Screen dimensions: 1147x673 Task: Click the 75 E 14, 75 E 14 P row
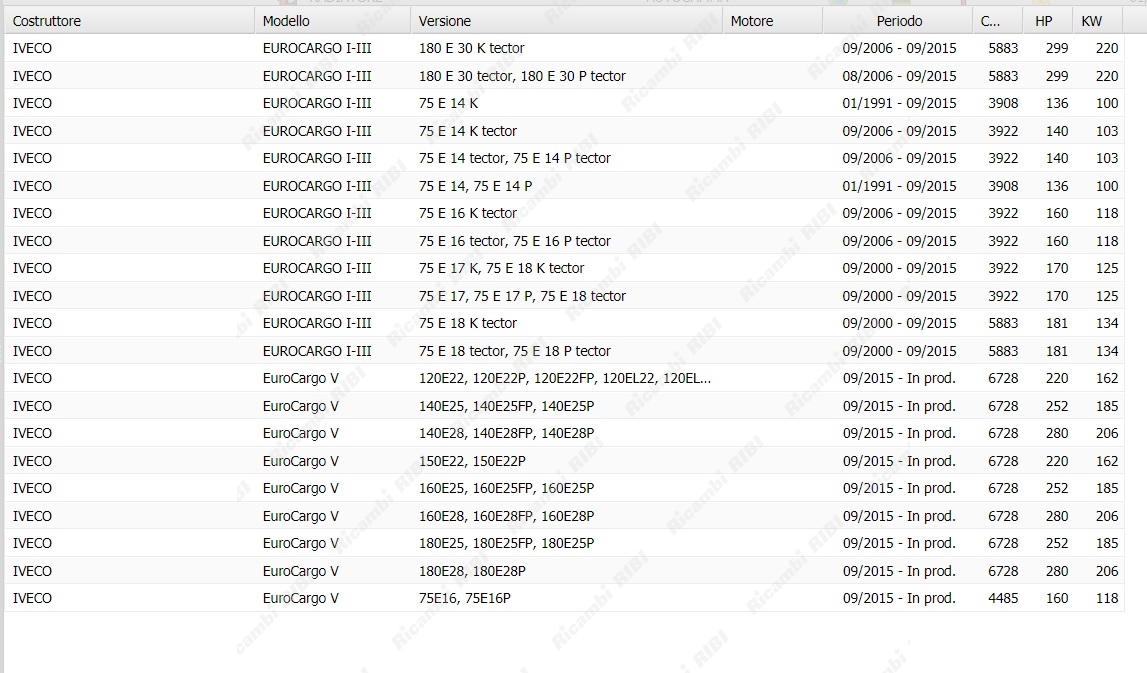475,186
